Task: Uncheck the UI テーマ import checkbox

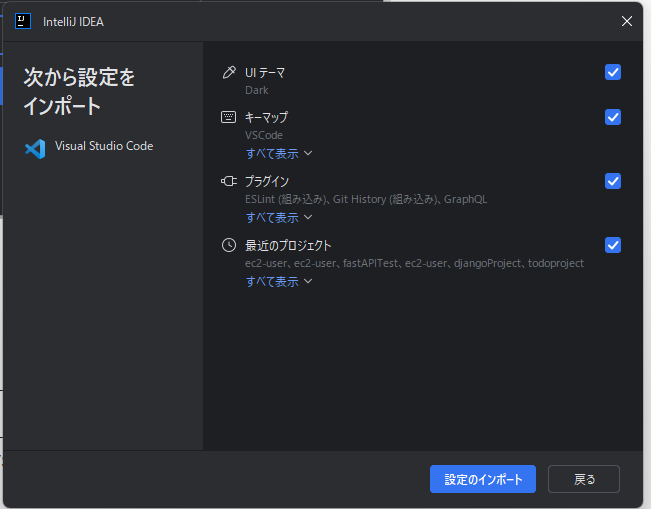Action: 613,72
